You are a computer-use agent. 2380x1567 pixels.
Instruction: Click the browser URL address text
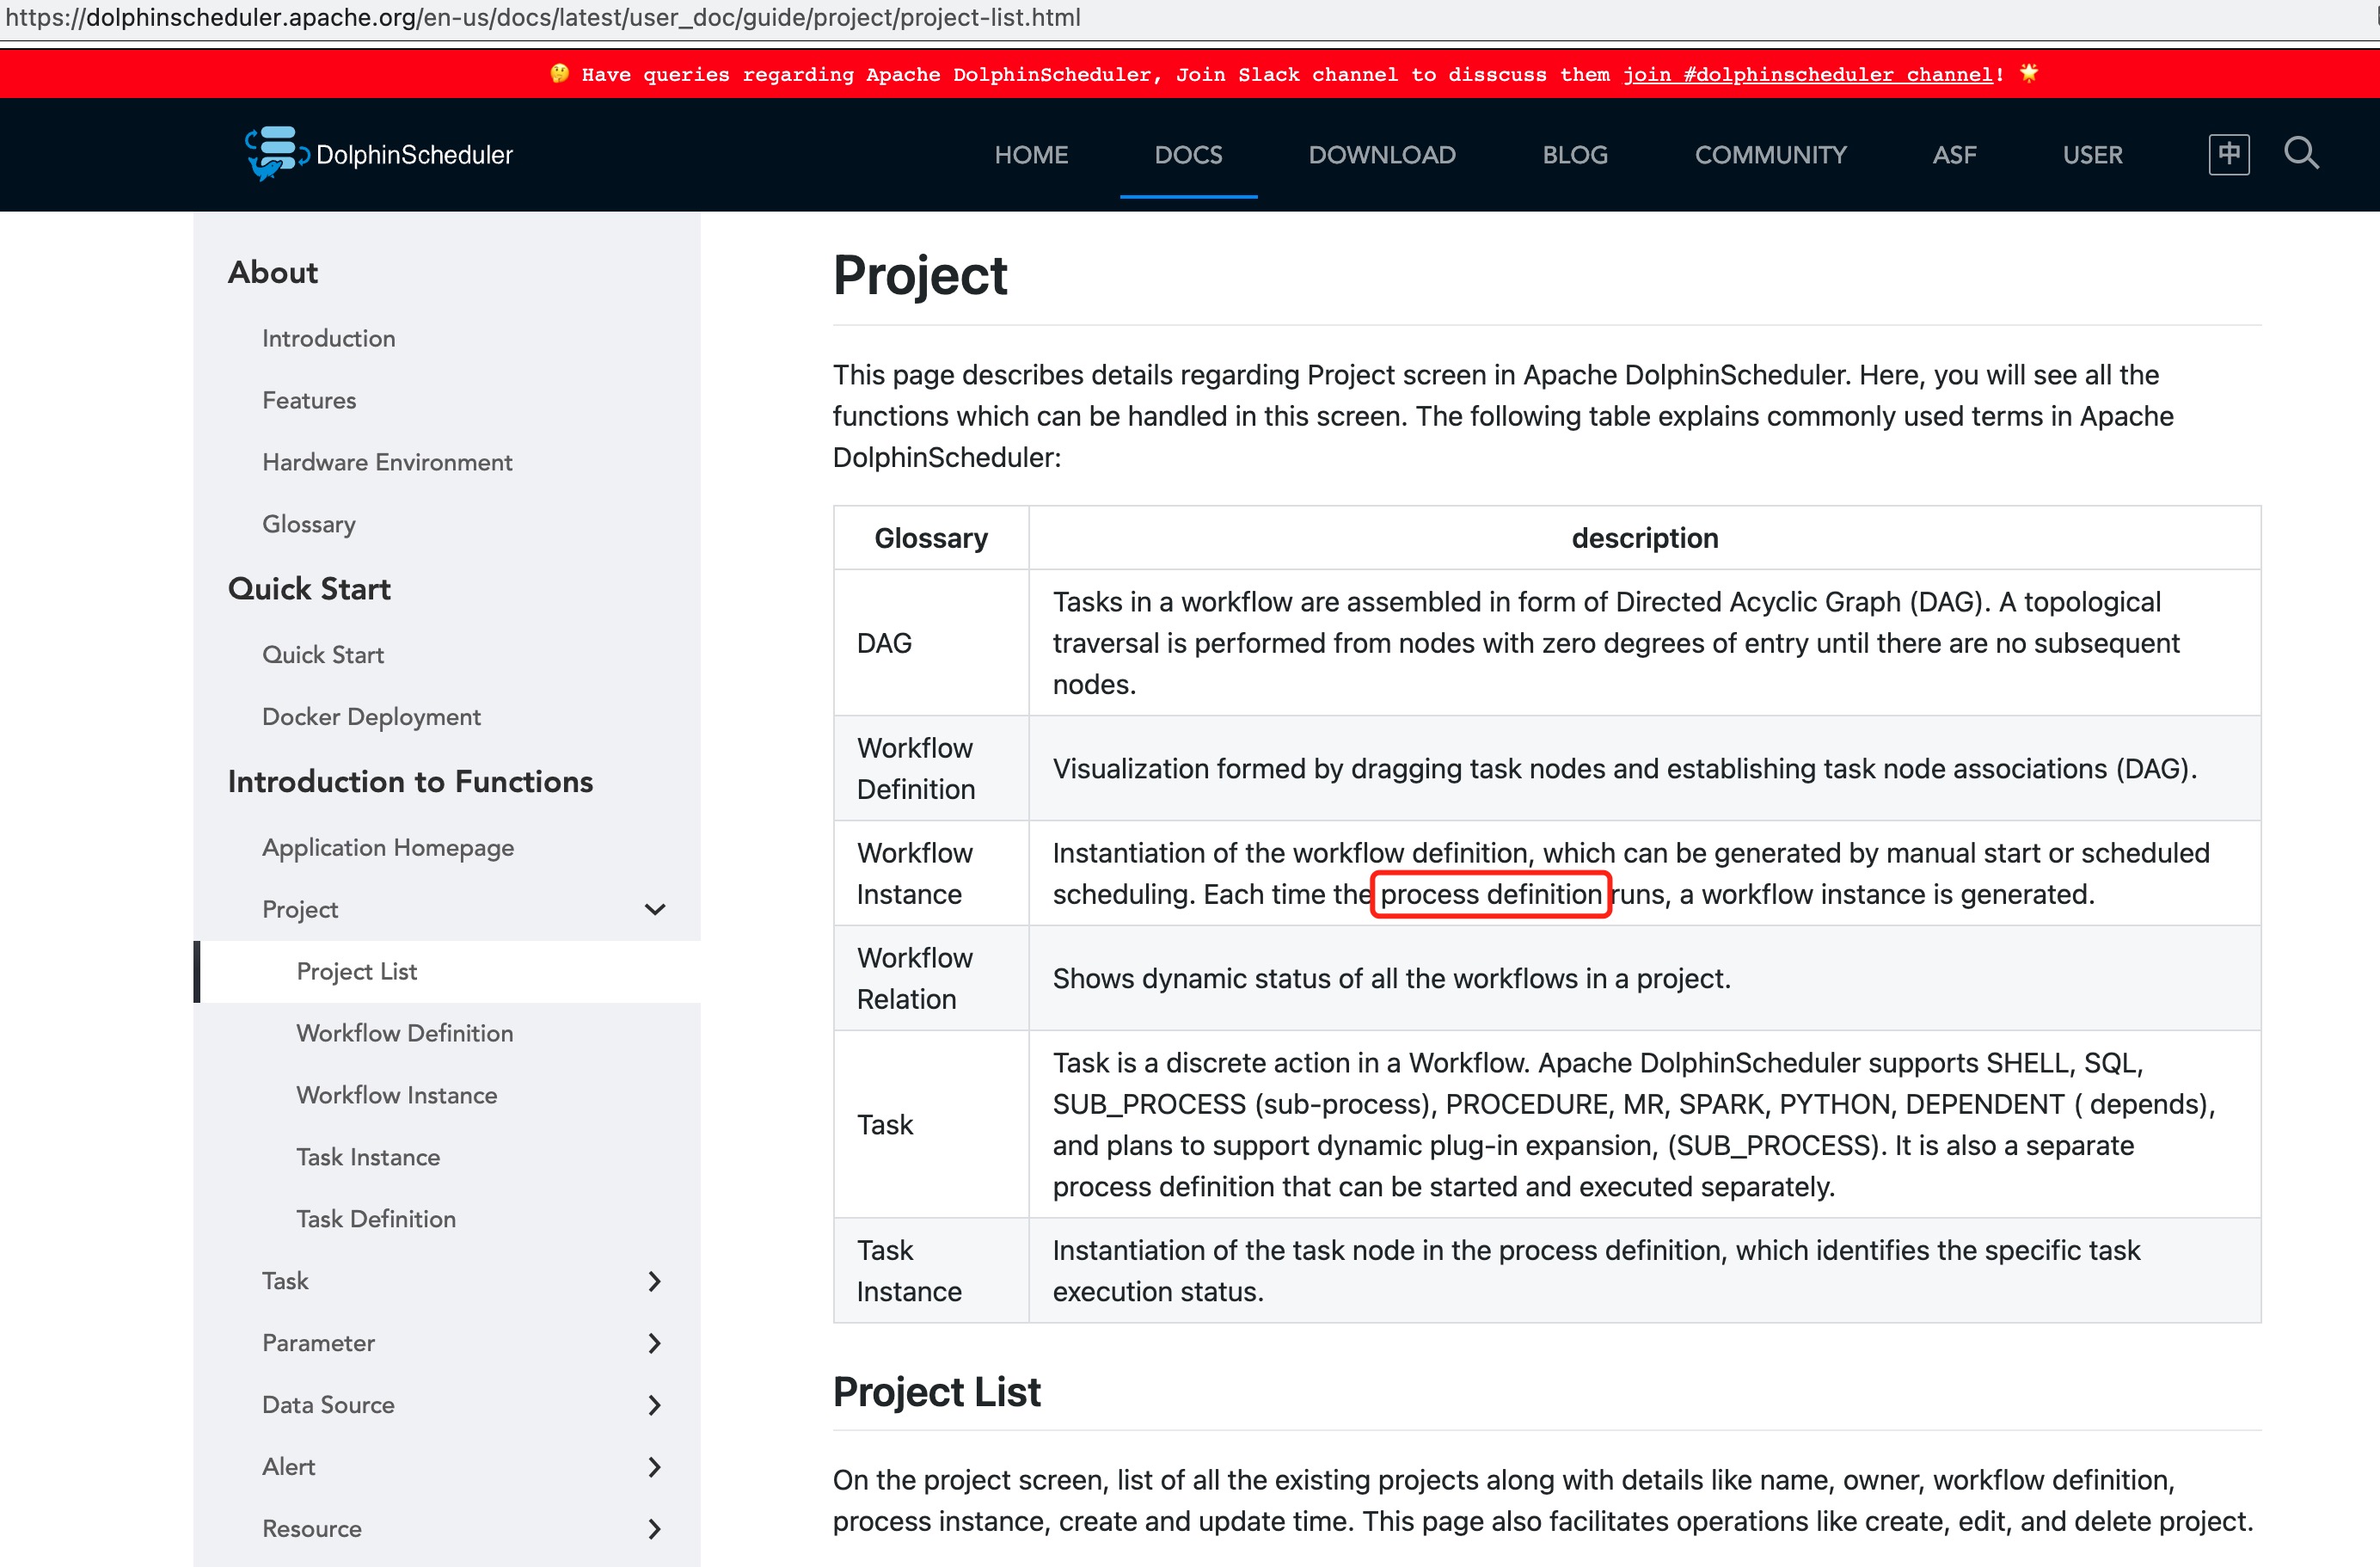pos(543,18)
